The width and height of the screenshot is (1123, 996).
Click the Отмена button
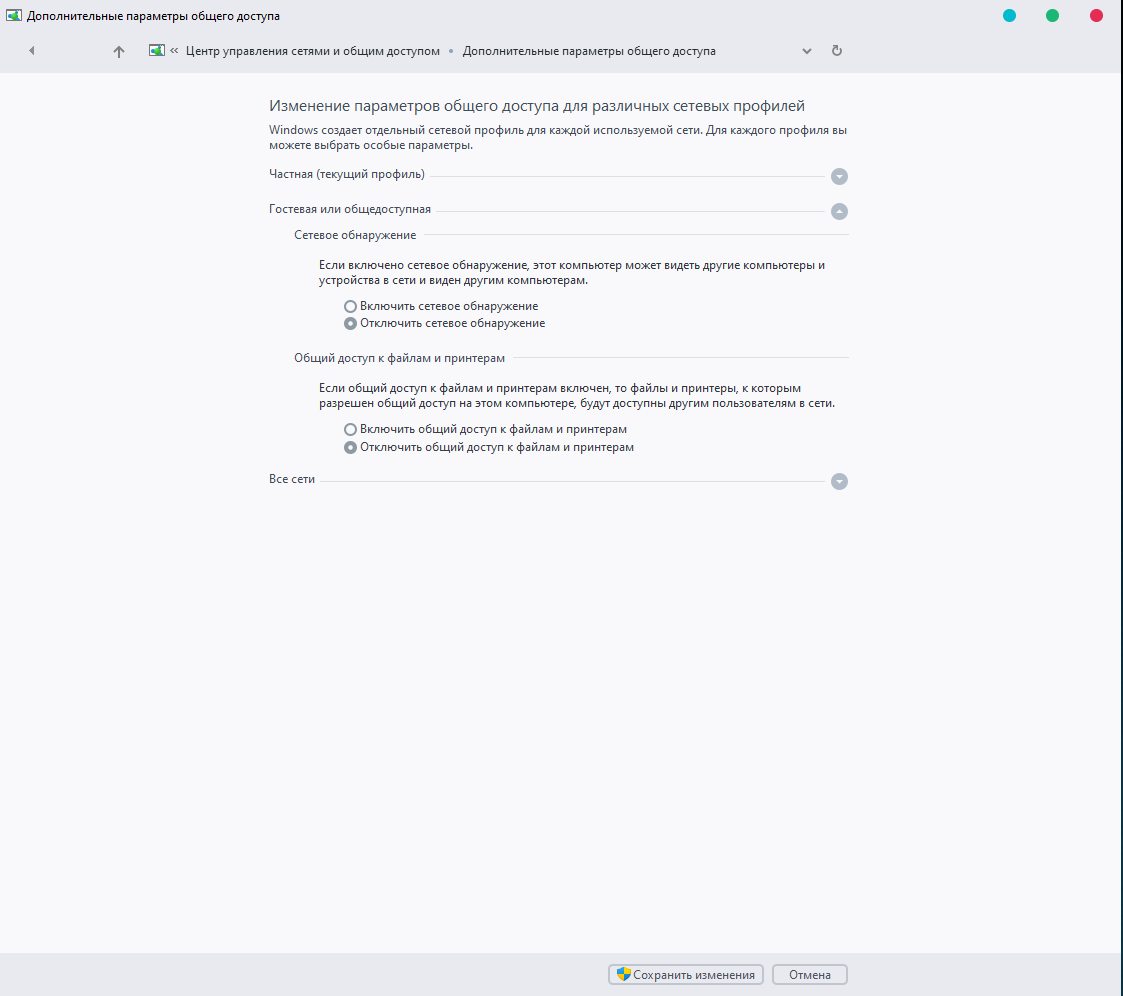click(x=809, y=975)
